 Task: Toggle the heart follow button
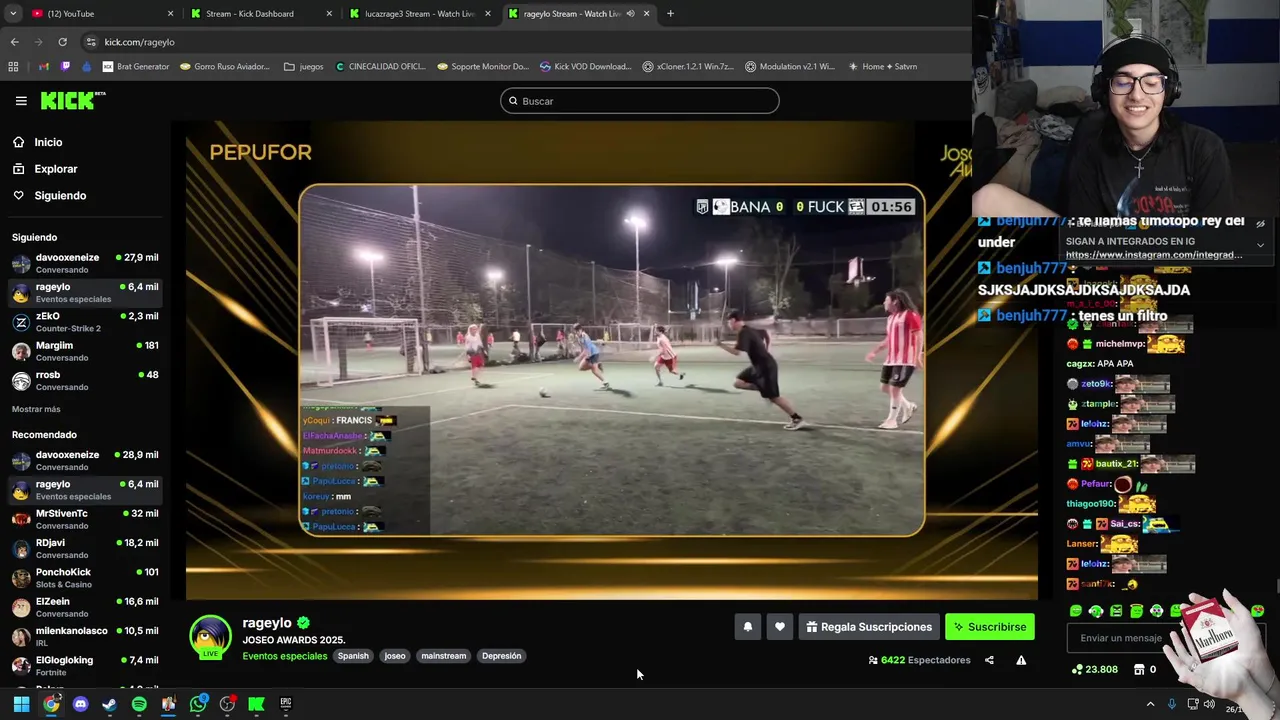[780, 627]
